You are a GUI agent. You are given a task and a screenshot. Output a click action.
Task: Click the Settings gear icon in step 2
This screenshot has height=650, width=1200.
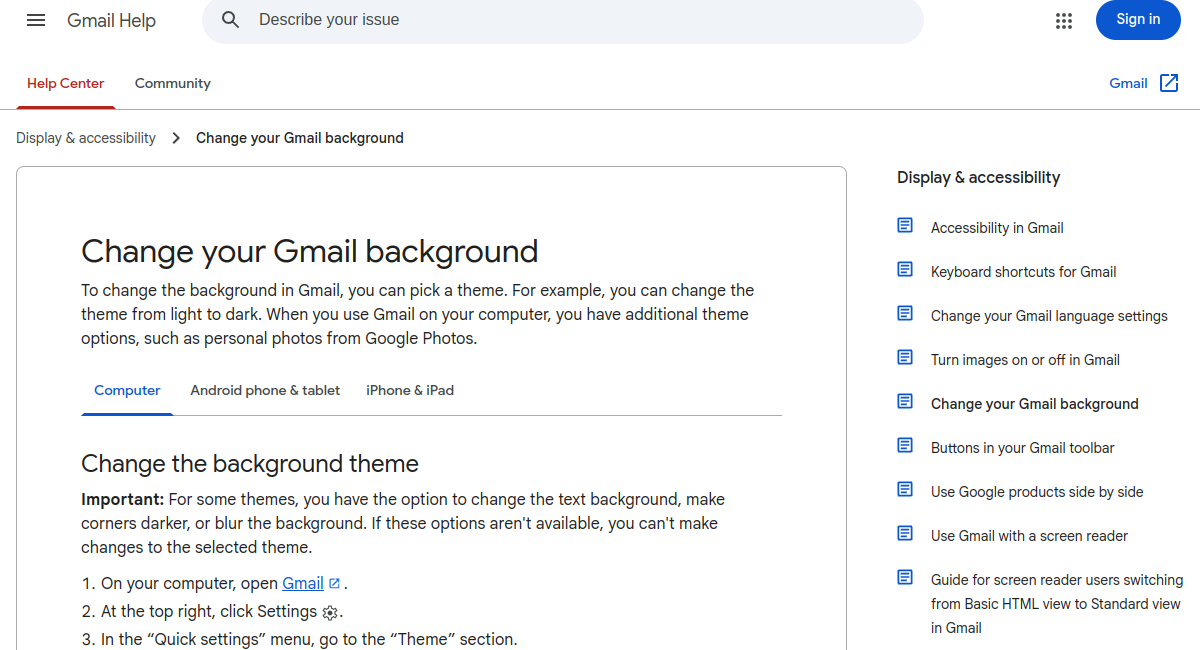coord(330,613)
